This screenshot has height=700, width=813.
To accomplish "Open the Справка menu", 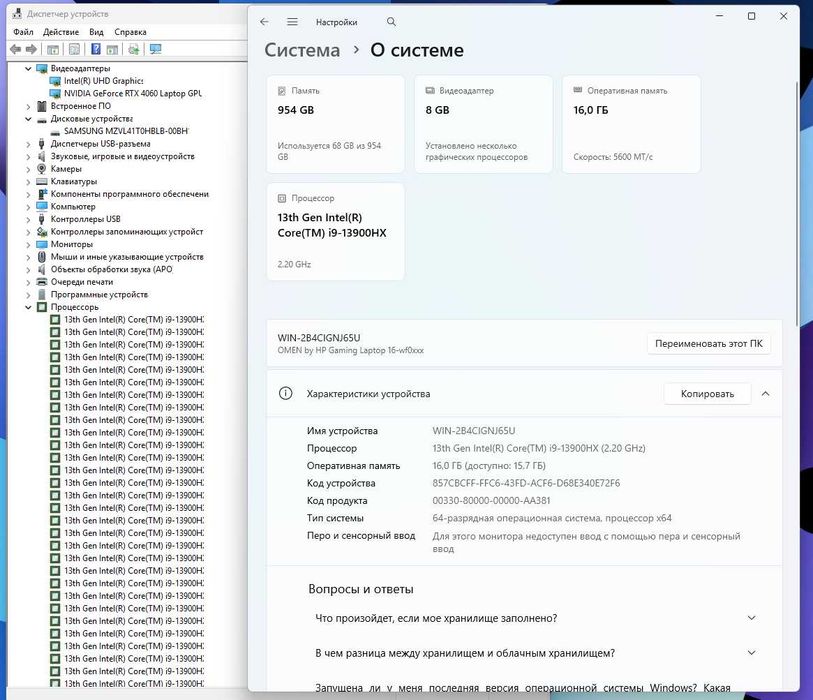I will tap(130, 32).
